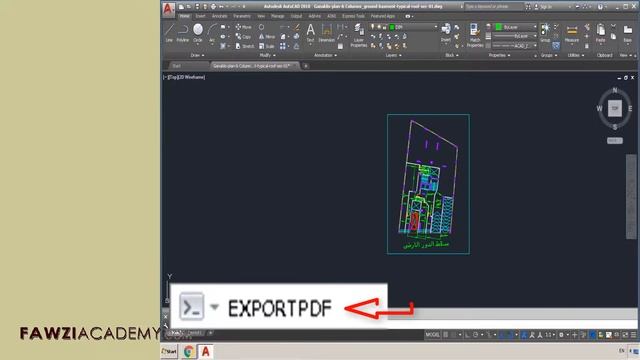Click the command line prompt icon
640x360 pixels.
coord(191,307)
